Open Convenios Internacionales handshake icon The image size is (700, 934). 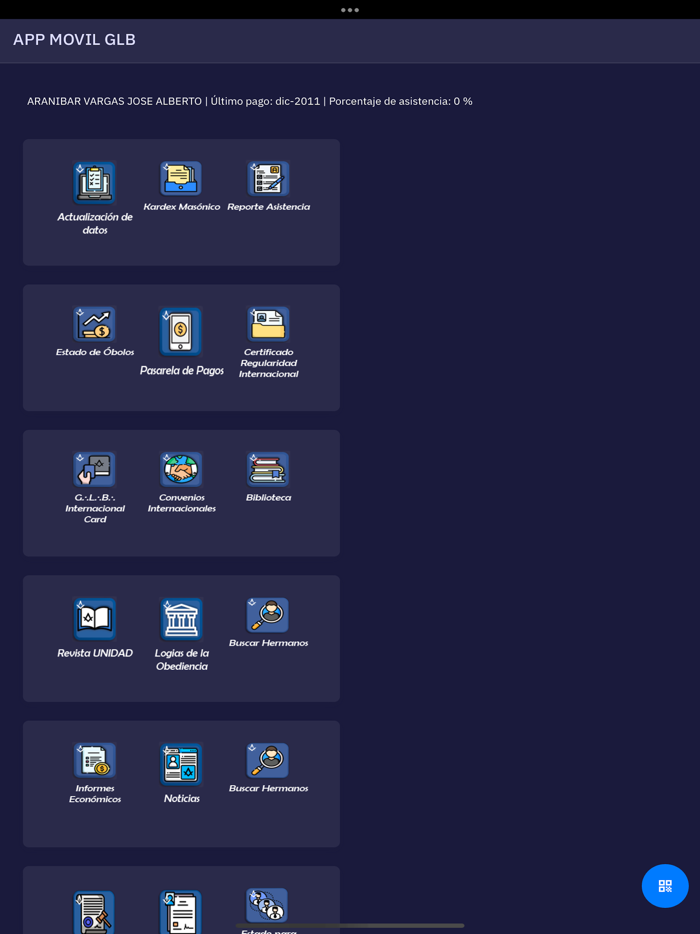(x=181, y=469)
